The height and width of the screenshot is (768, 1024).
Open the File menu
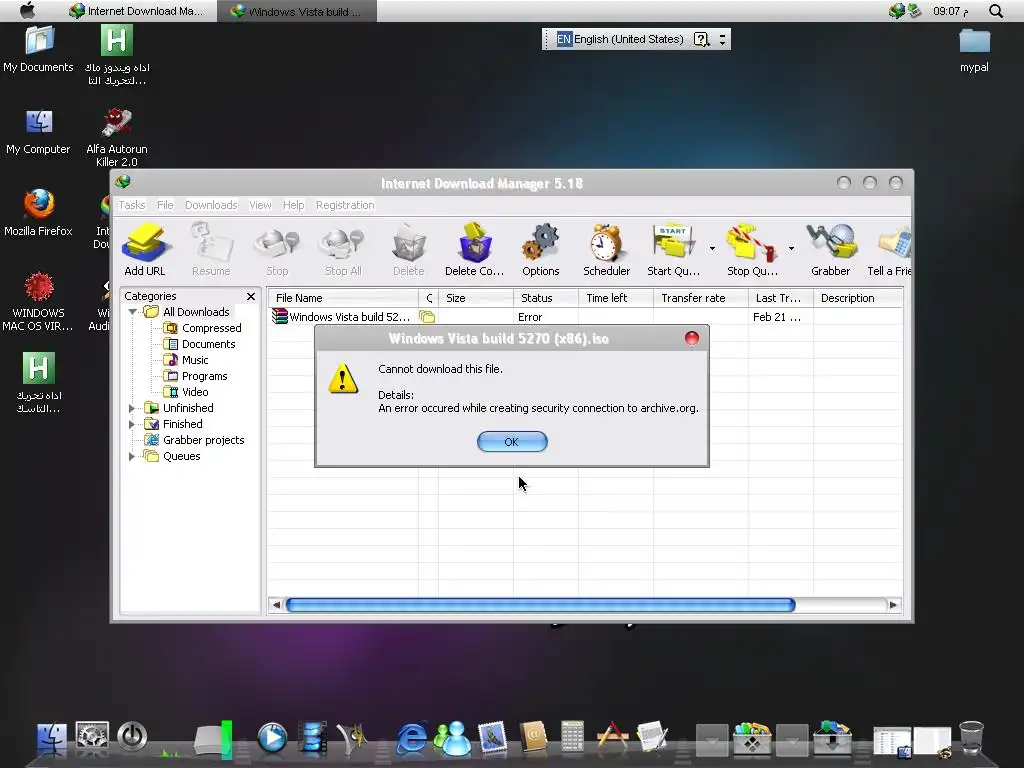pos(165,205)
